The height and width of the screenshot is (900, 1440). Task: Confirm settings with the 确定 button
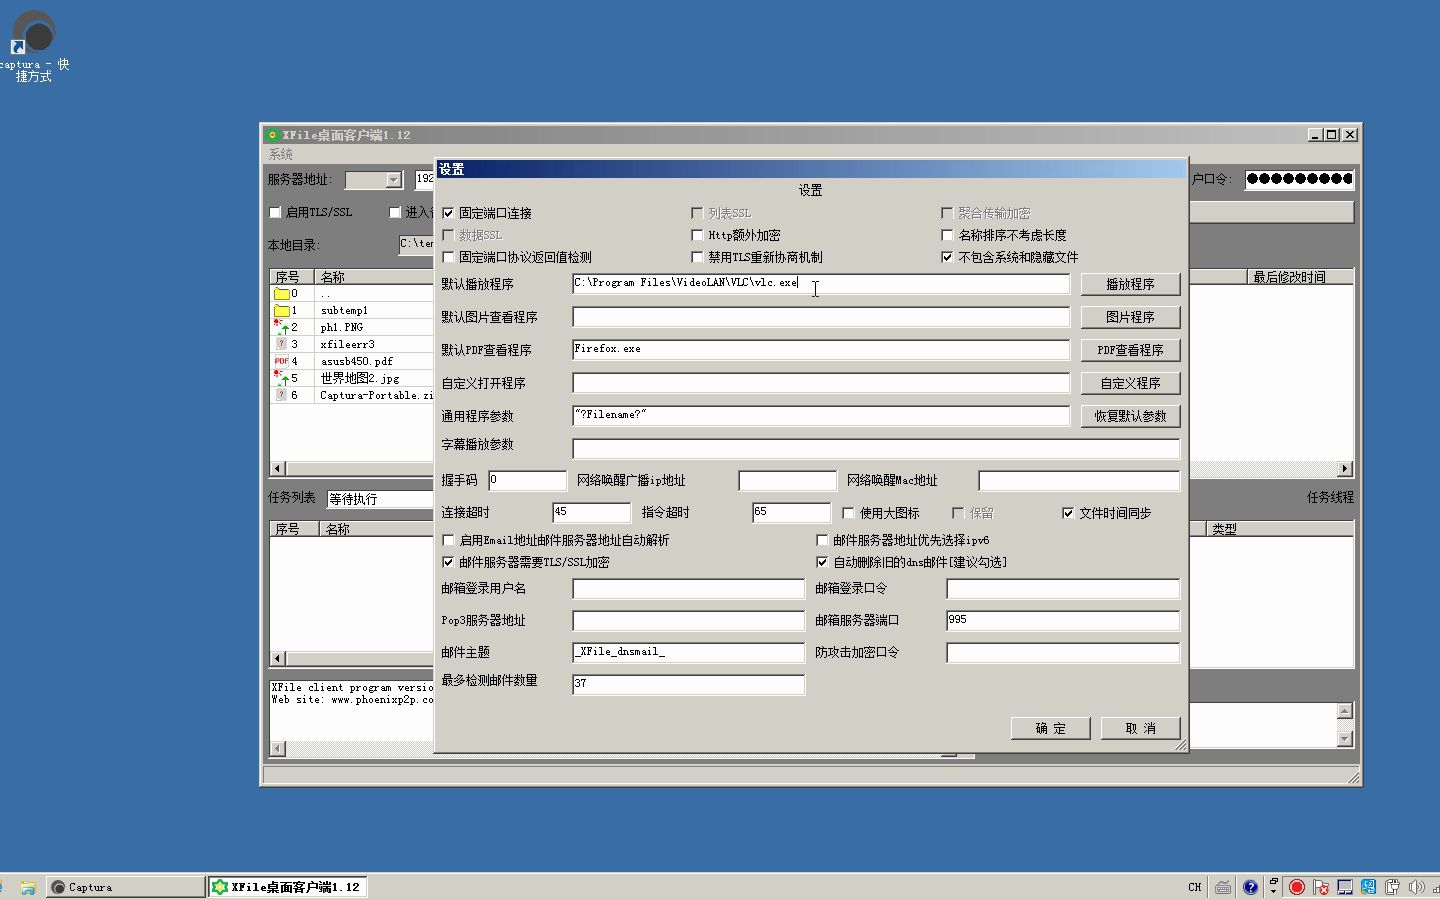tap(1050, 728)
